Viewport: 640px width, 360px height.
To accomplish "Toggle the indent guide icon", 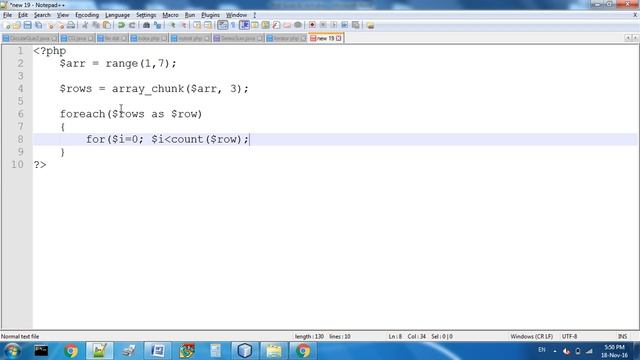I will [244, 25].
